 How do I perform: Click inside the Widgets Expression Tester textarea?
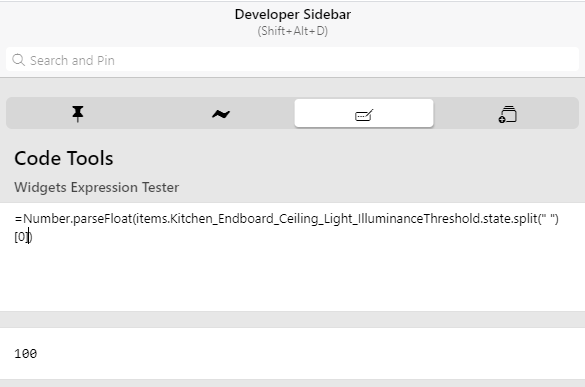(x=292, y=257)
